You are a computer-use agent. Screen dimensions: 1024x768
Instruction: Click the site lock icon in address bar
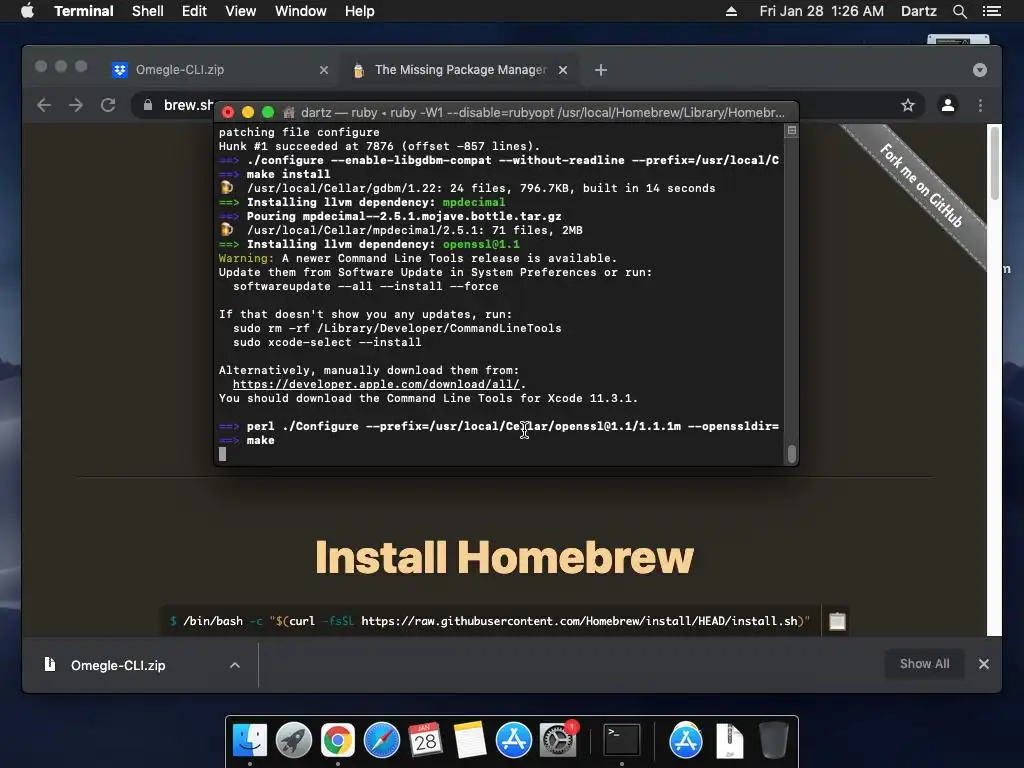[148, 105]
